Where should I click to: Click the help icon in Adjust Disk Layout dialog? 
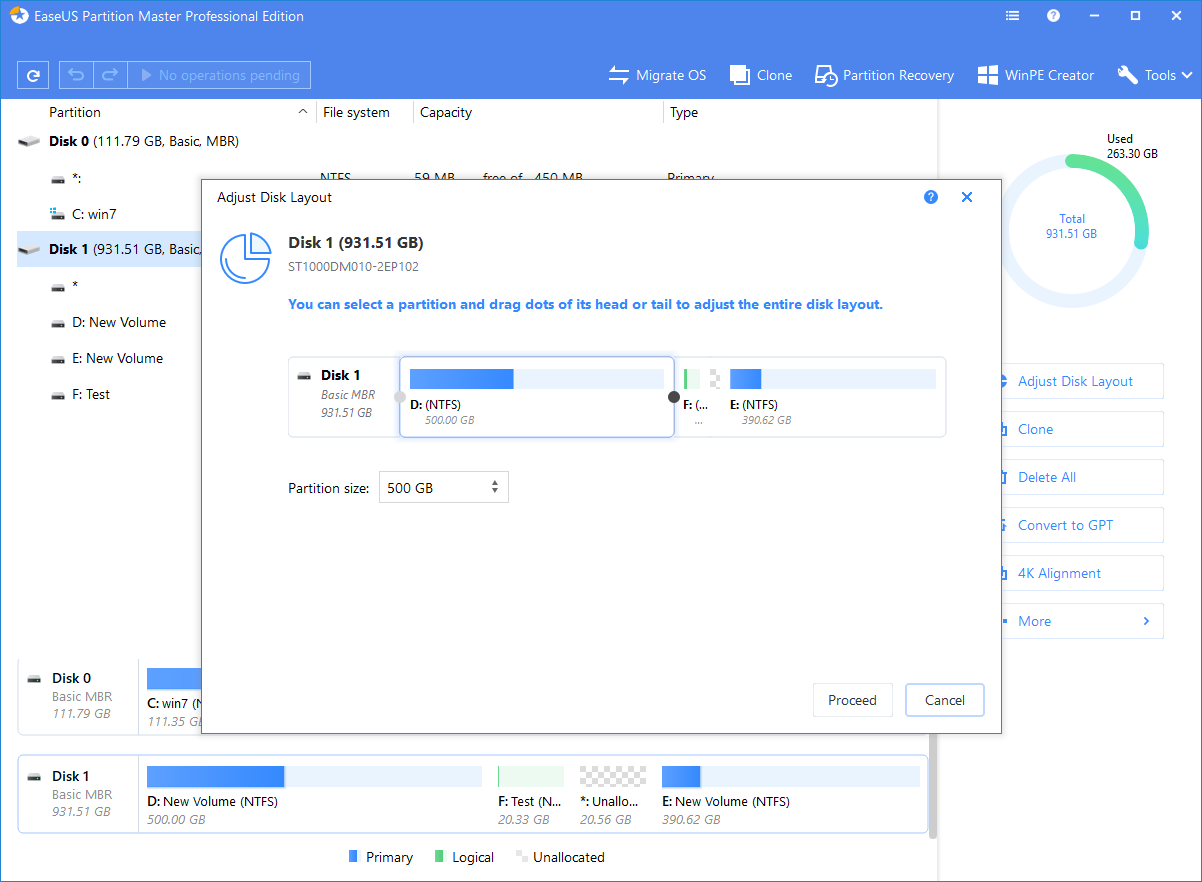[931, 197]
